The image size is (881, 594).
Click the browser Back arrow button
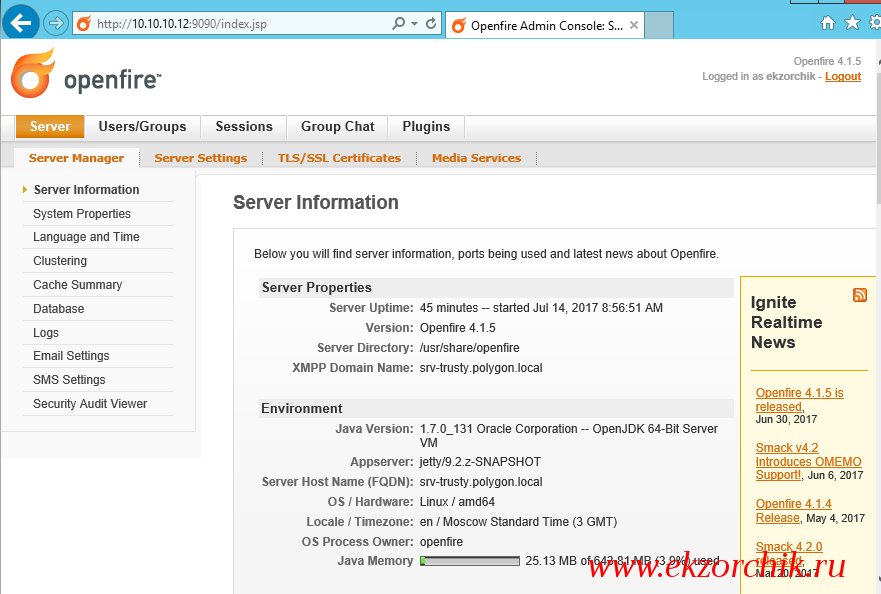(x=21, y=23)
